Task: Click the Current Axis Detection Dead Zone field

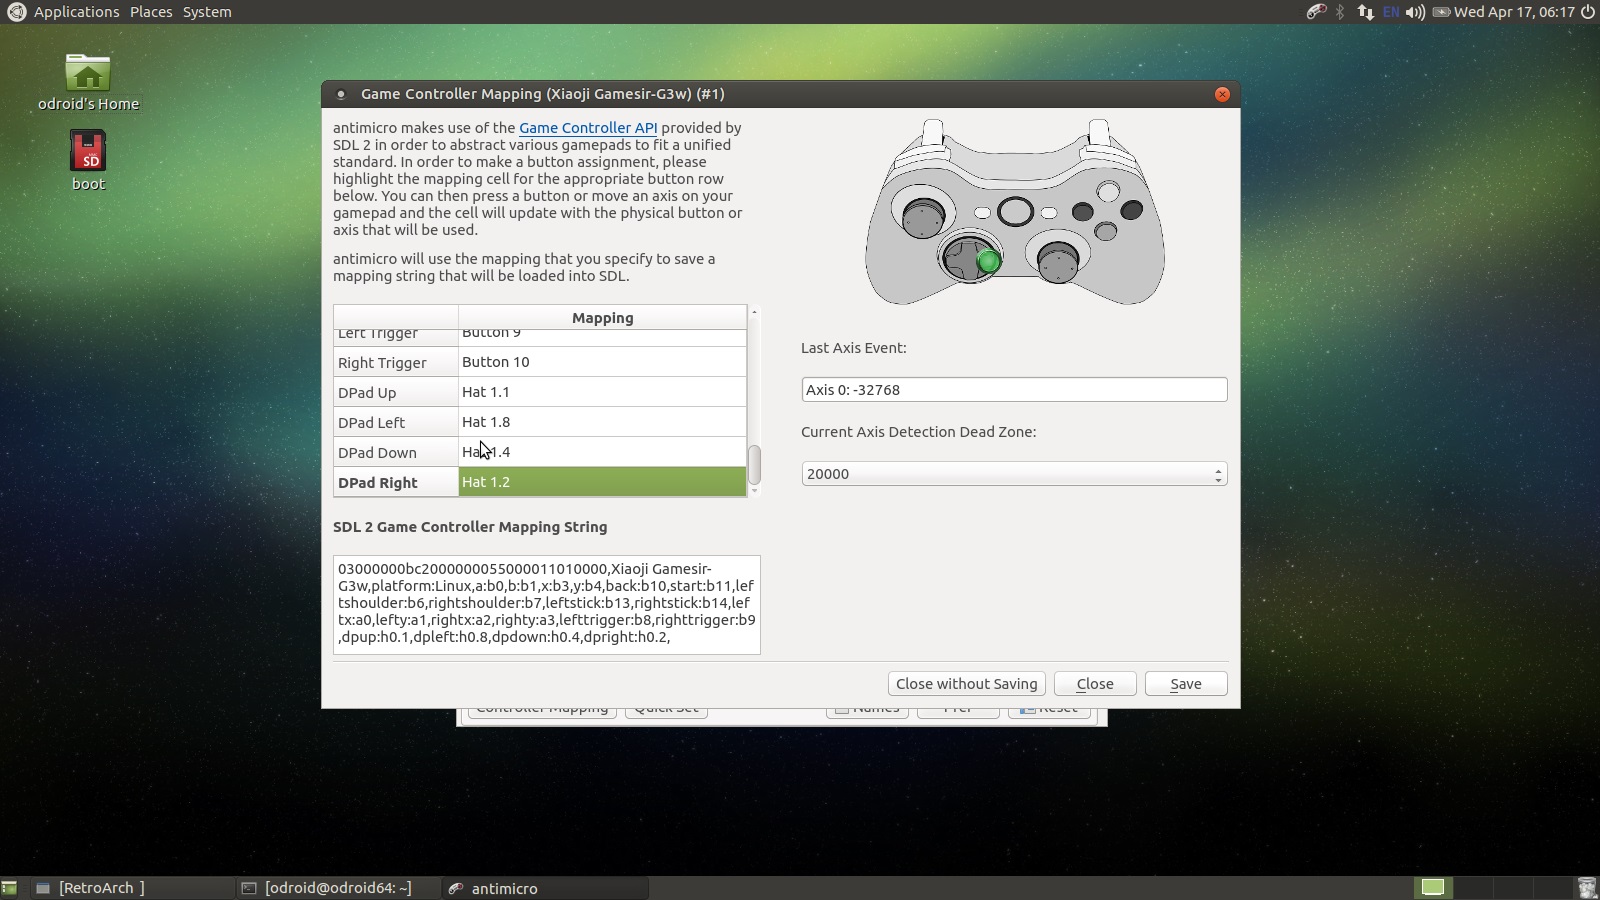Action: (1005, 474)
